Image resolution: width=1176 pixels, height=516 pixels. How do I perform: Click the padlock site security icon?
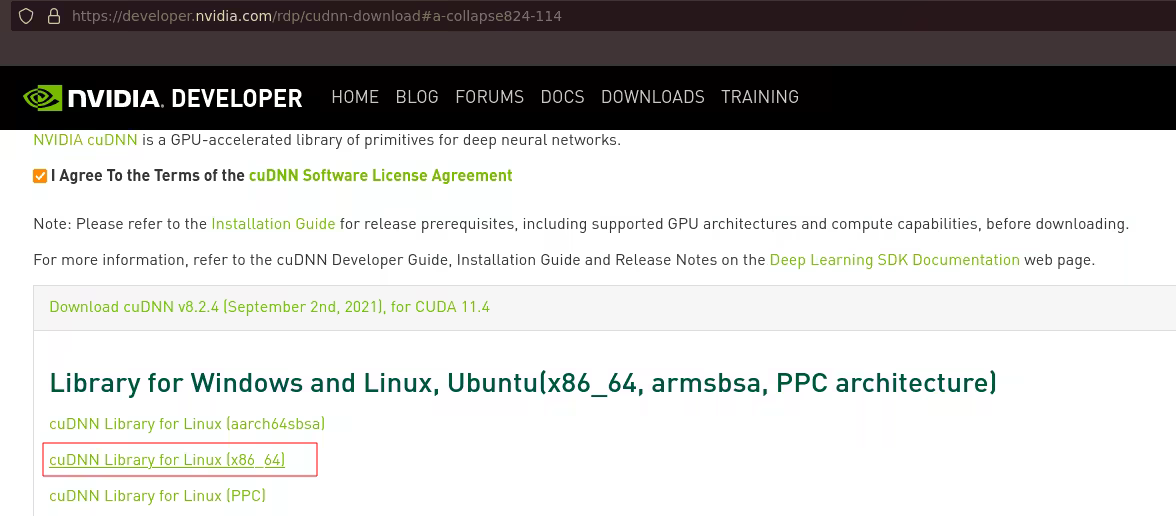[54, 16]
